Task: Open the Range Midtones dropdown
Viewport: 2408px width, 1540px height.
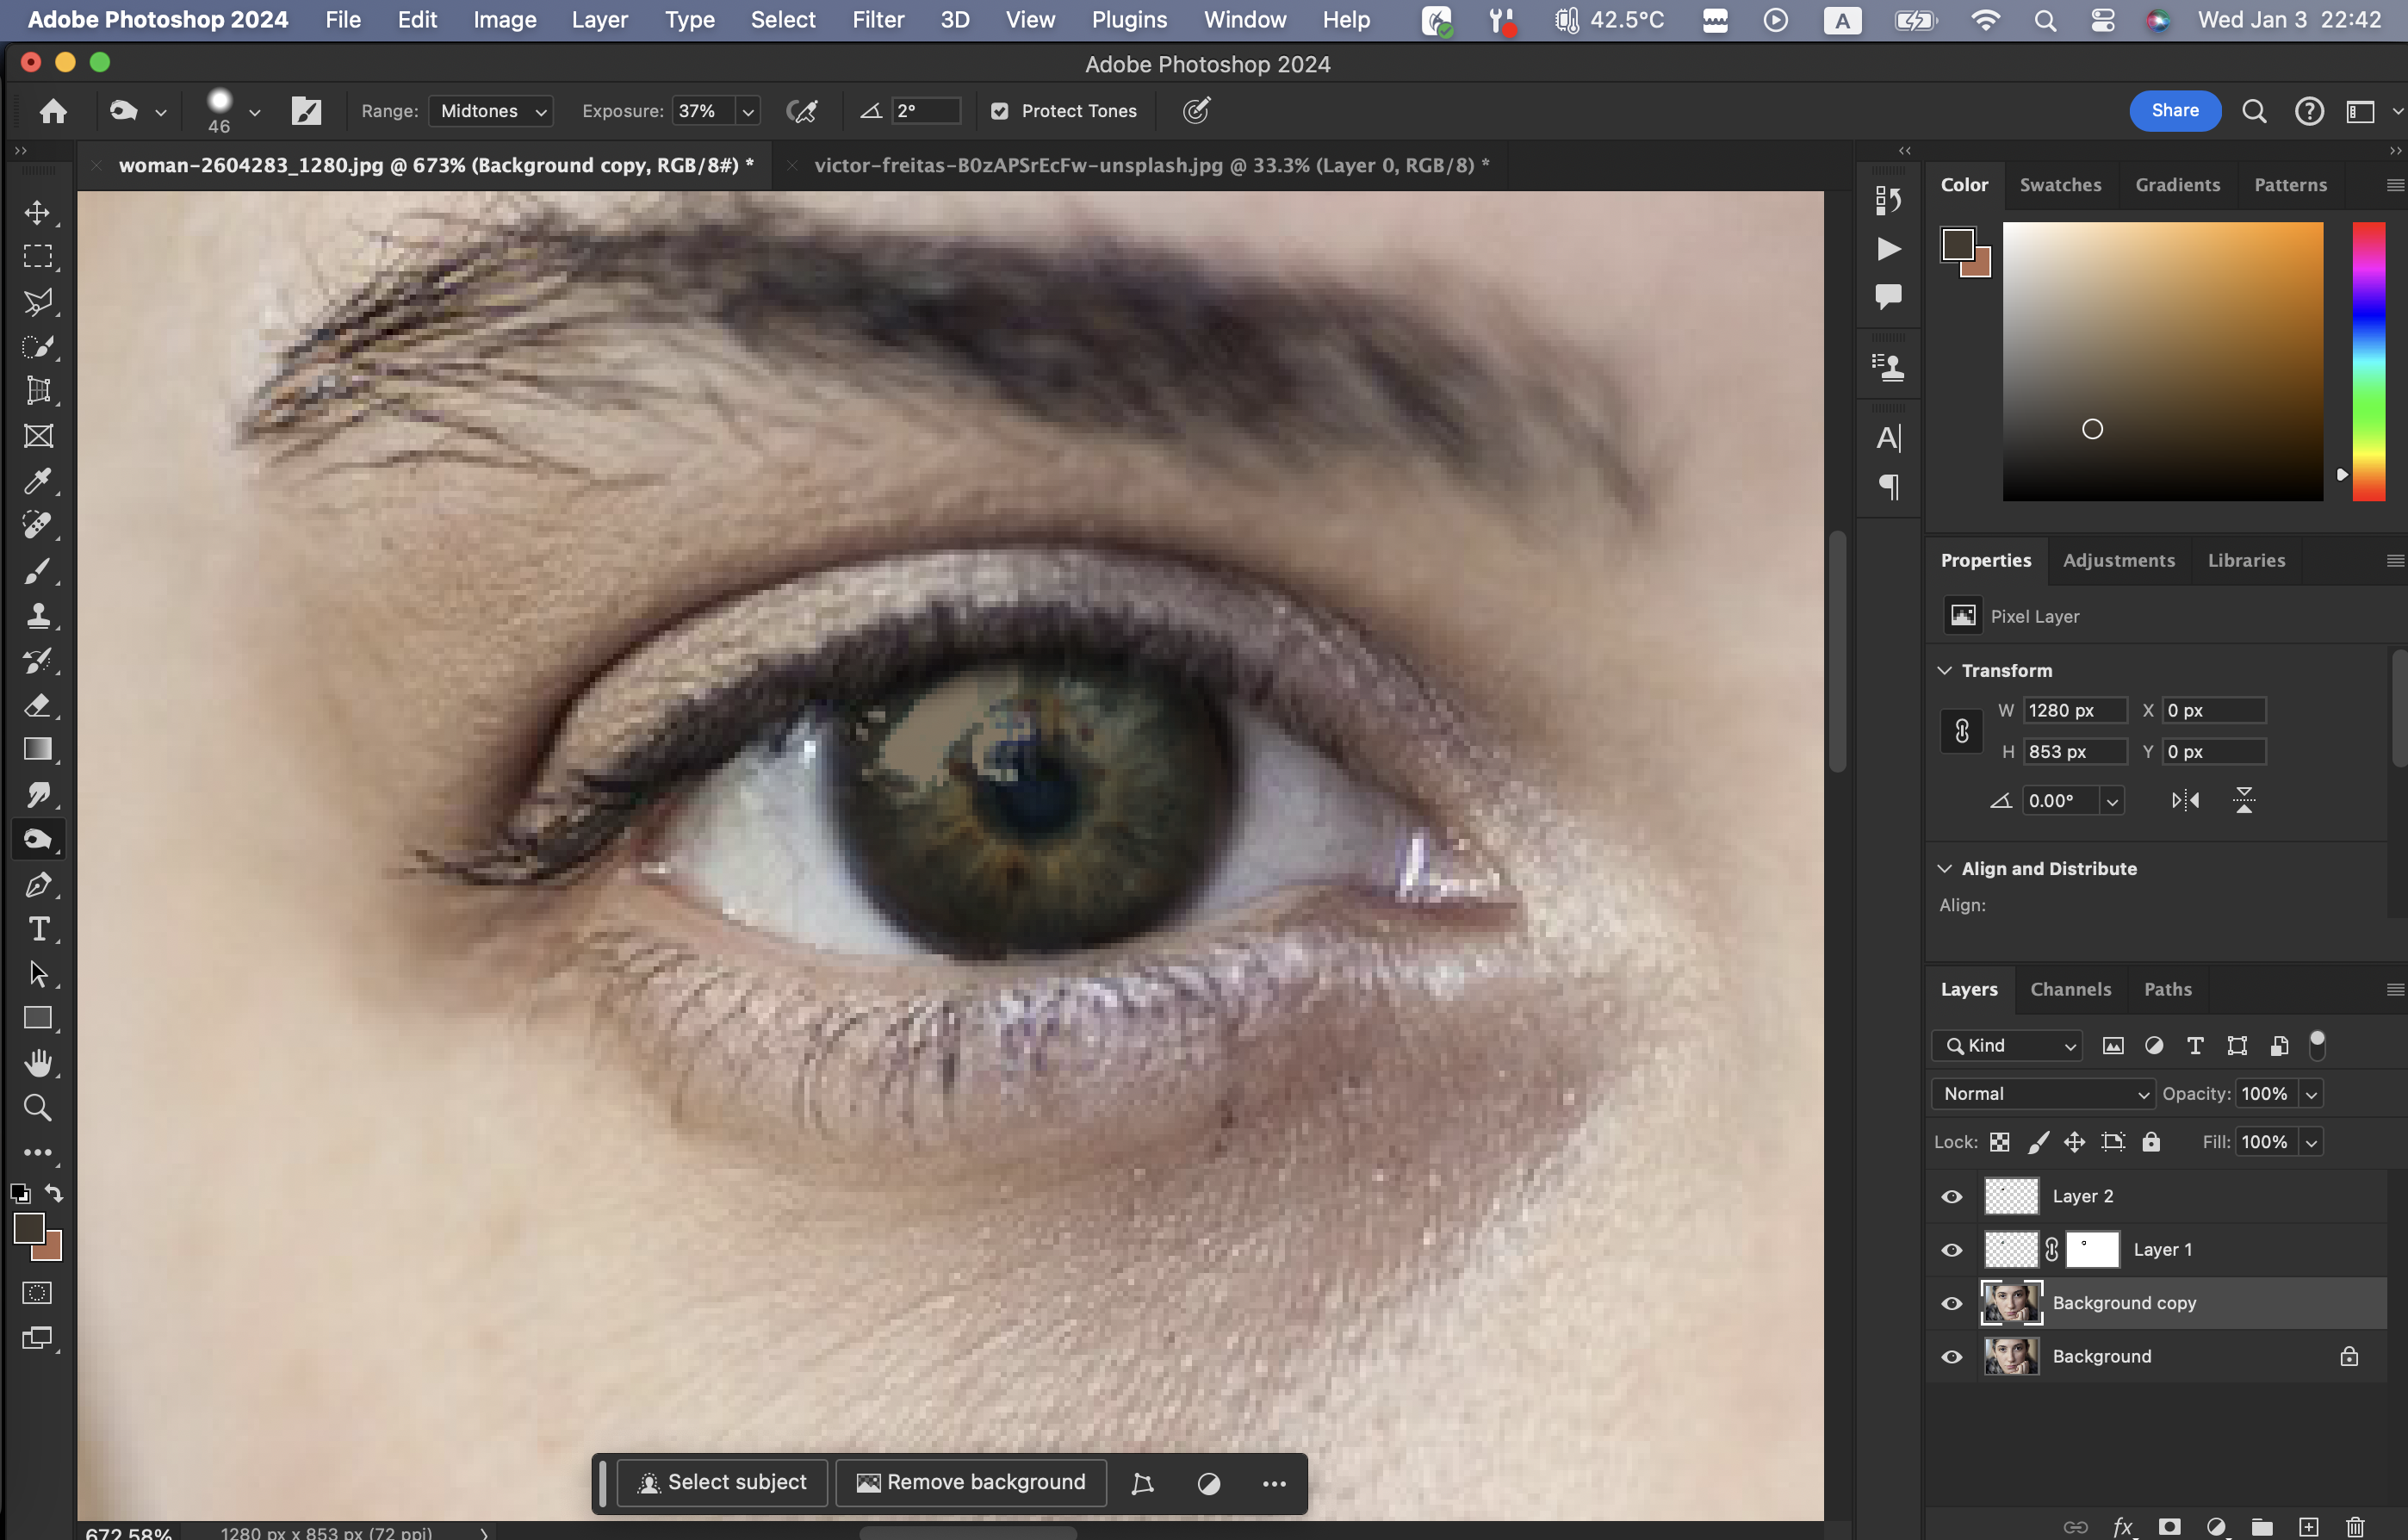Action: (493, 111)
